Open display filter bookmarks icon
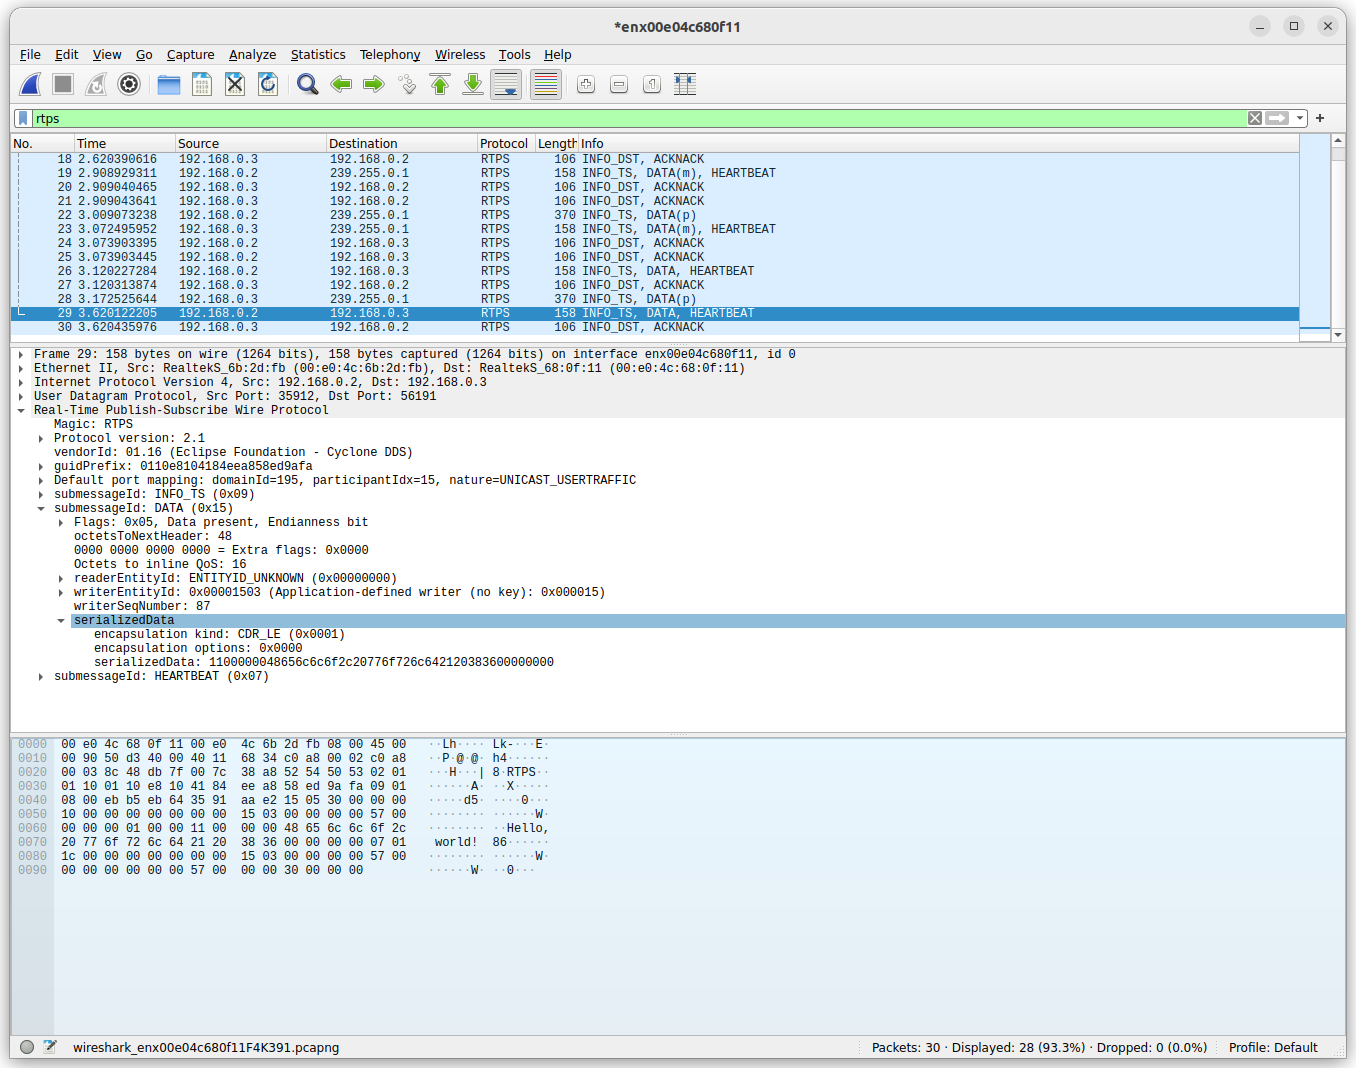The image size is (1356, 1068). click(x=23, y=118)
